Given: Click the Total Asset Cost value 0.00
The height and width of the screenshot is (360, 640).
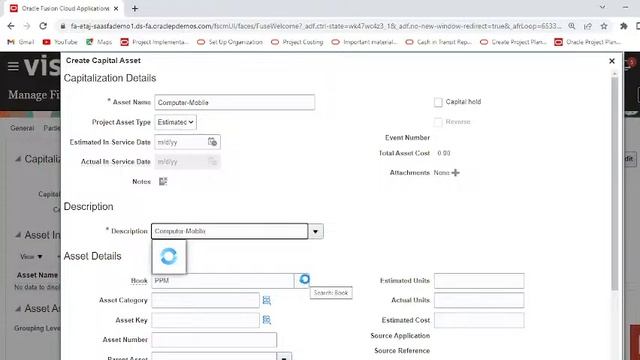Looking at the screenshot, I should (444, 153).
